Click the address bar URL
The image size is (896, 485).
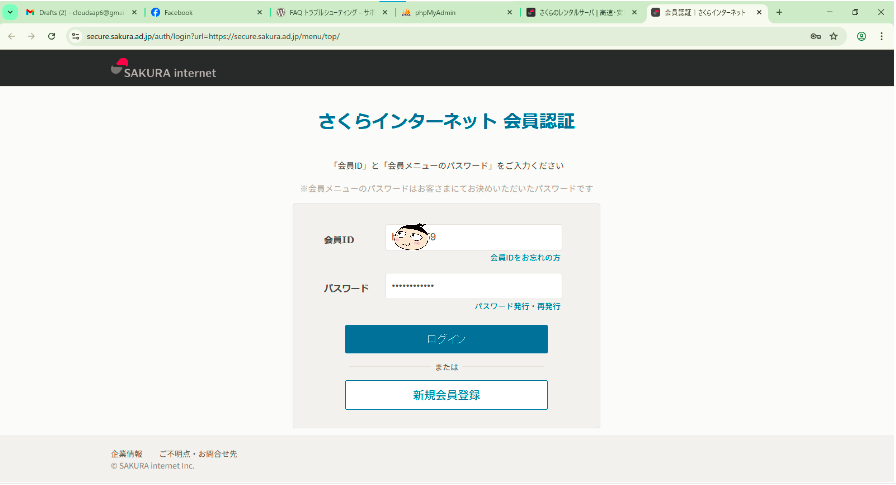[x=213, y=36]
